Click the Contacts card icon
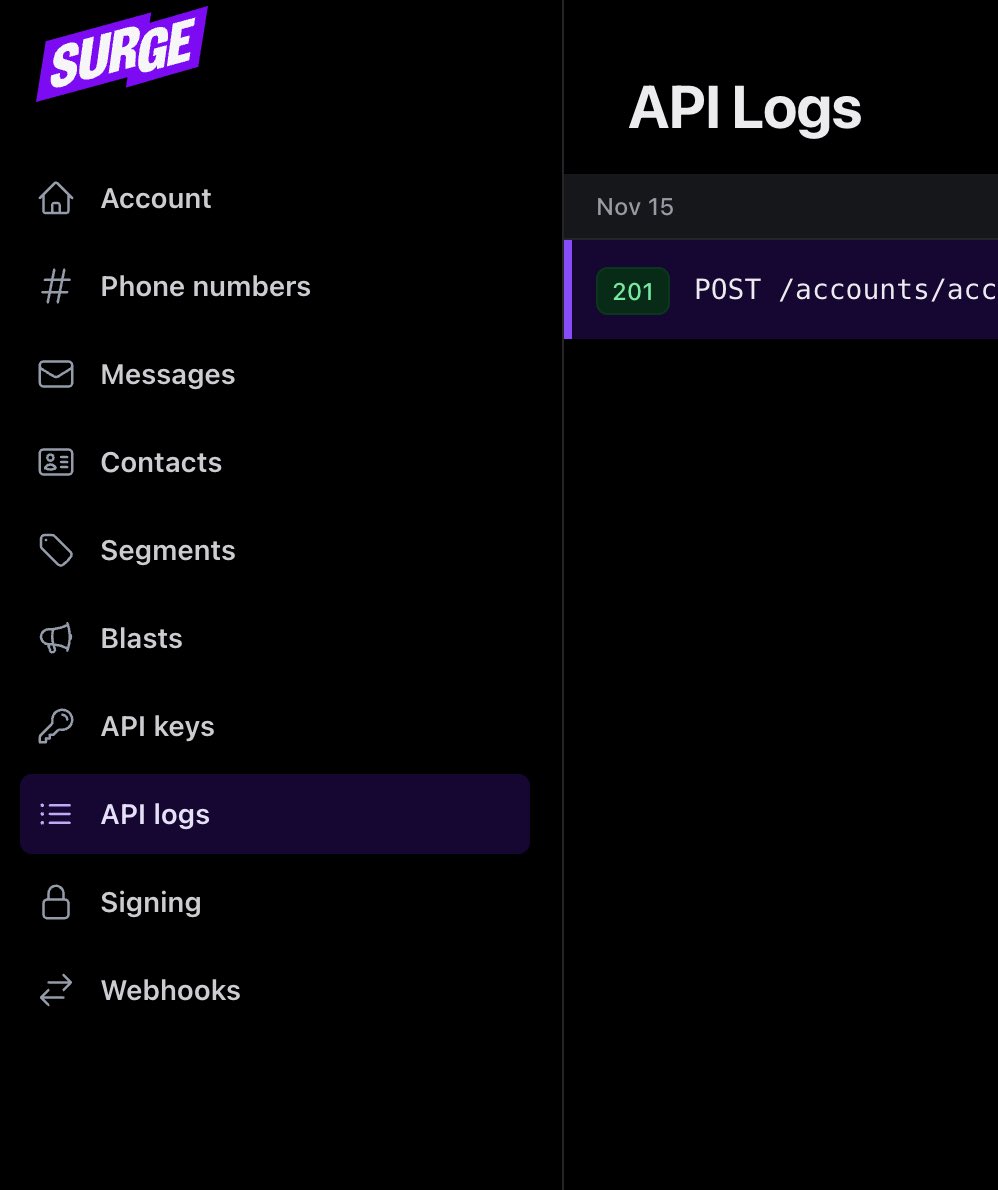 tap(56, 462)
